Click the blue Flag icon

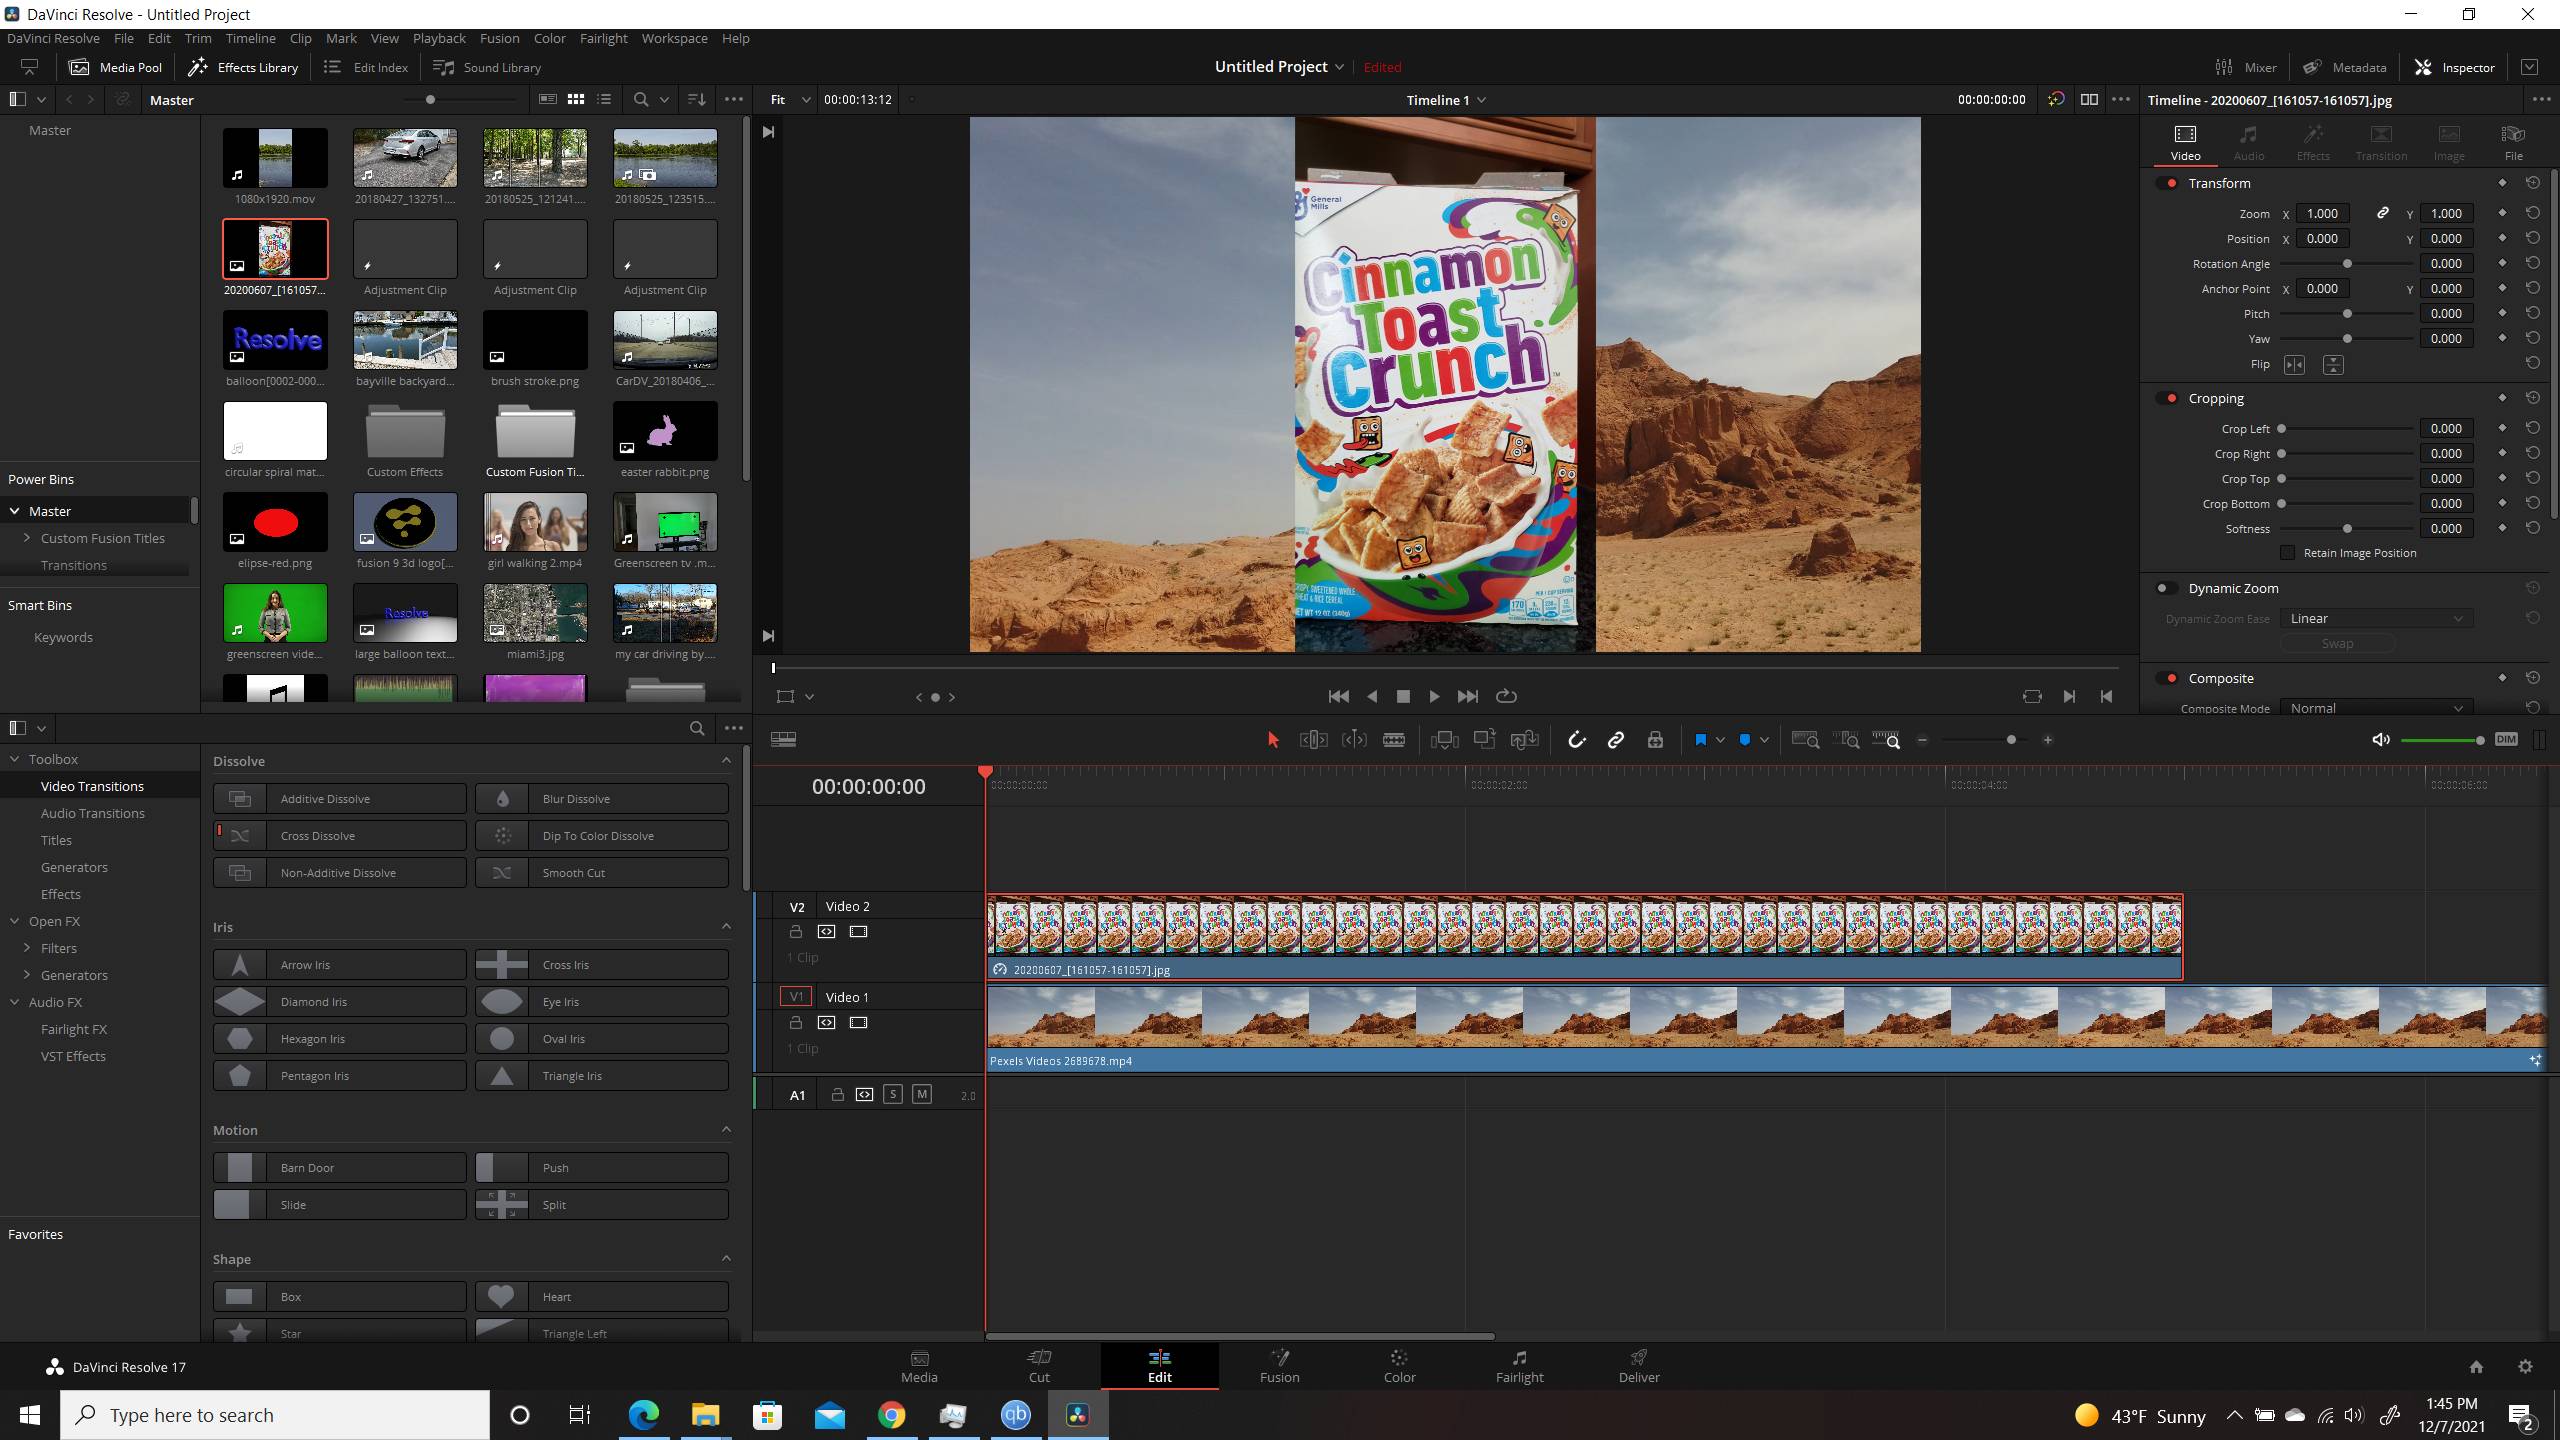[x=1700, y=740]
